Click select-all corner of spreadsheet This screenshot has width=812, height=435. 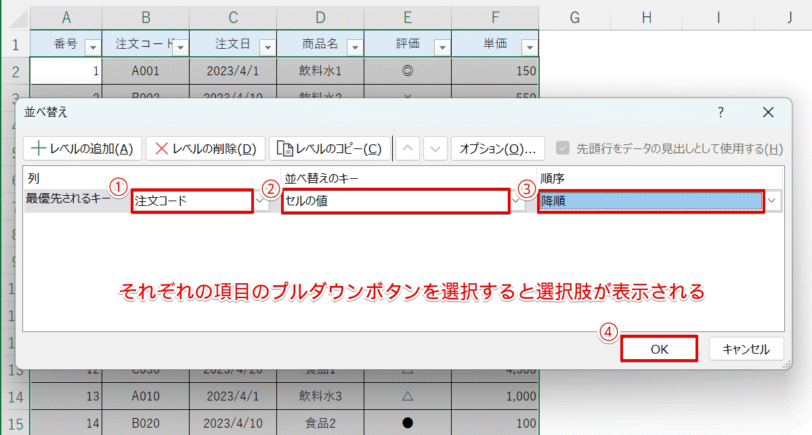click(18, 19)
